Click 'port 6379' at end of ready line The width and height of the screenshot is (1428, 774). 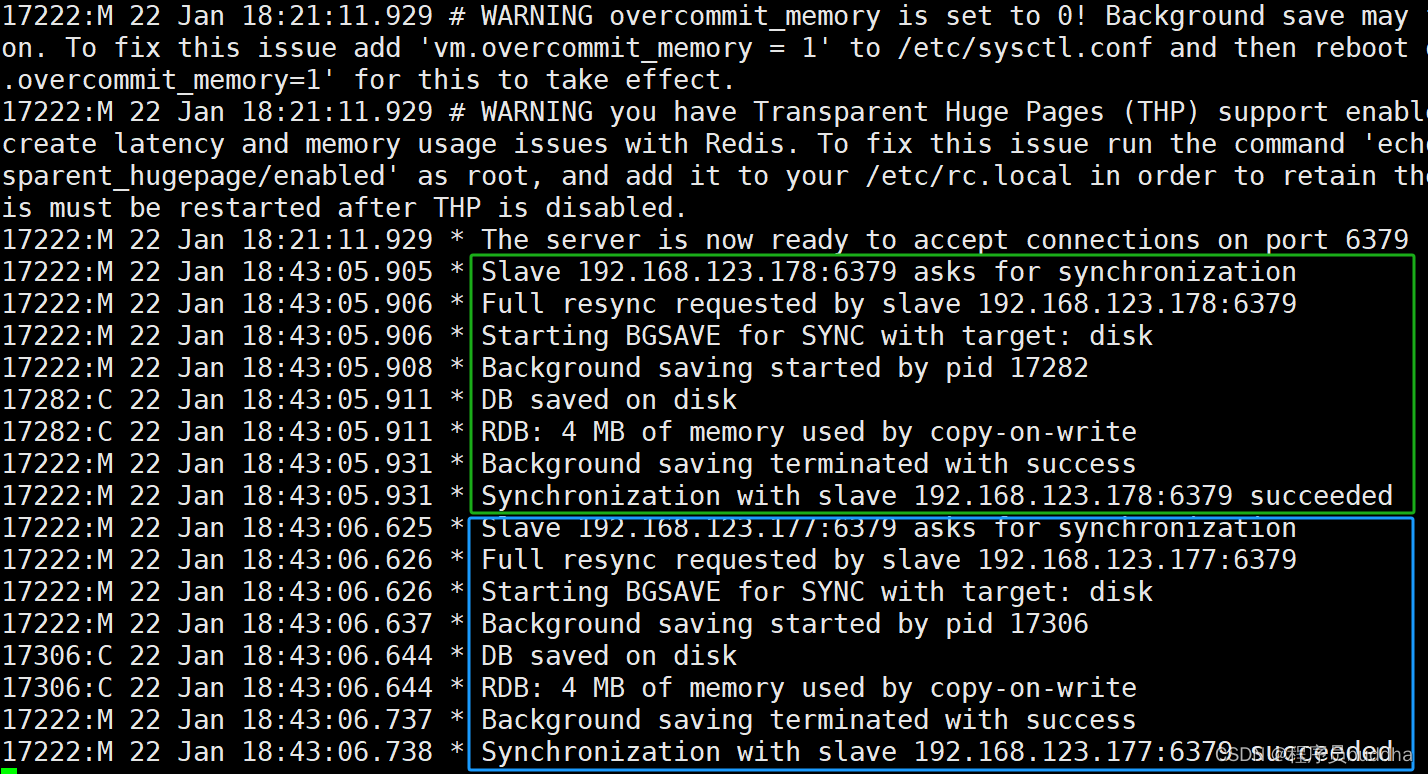[x=1337, y=240]
